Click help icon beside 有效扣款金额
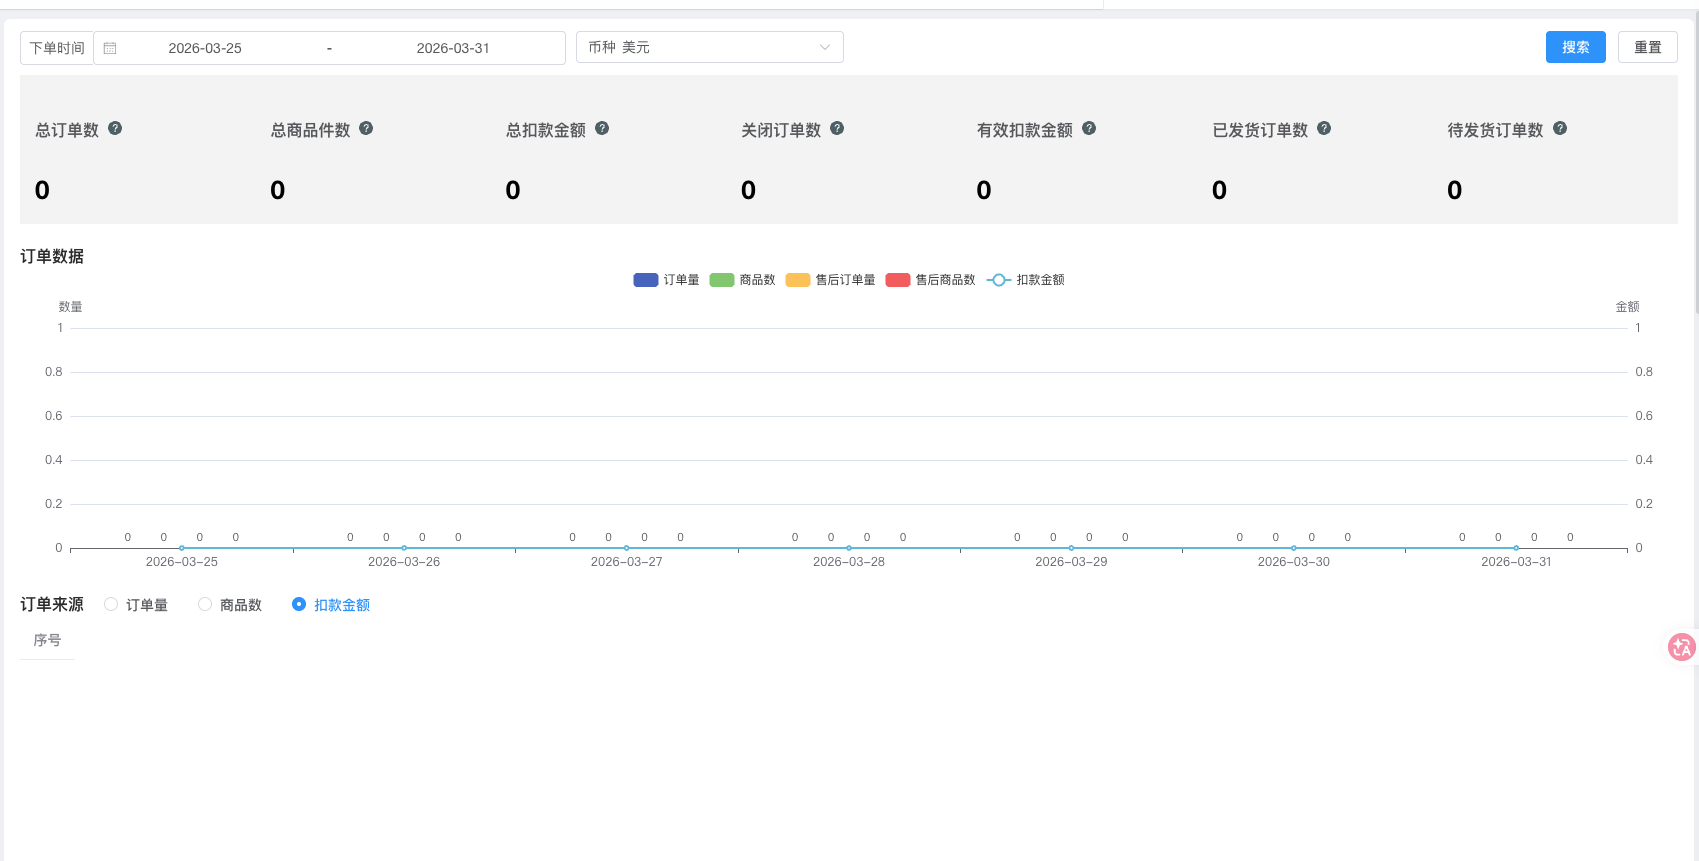 (1089, 128)
